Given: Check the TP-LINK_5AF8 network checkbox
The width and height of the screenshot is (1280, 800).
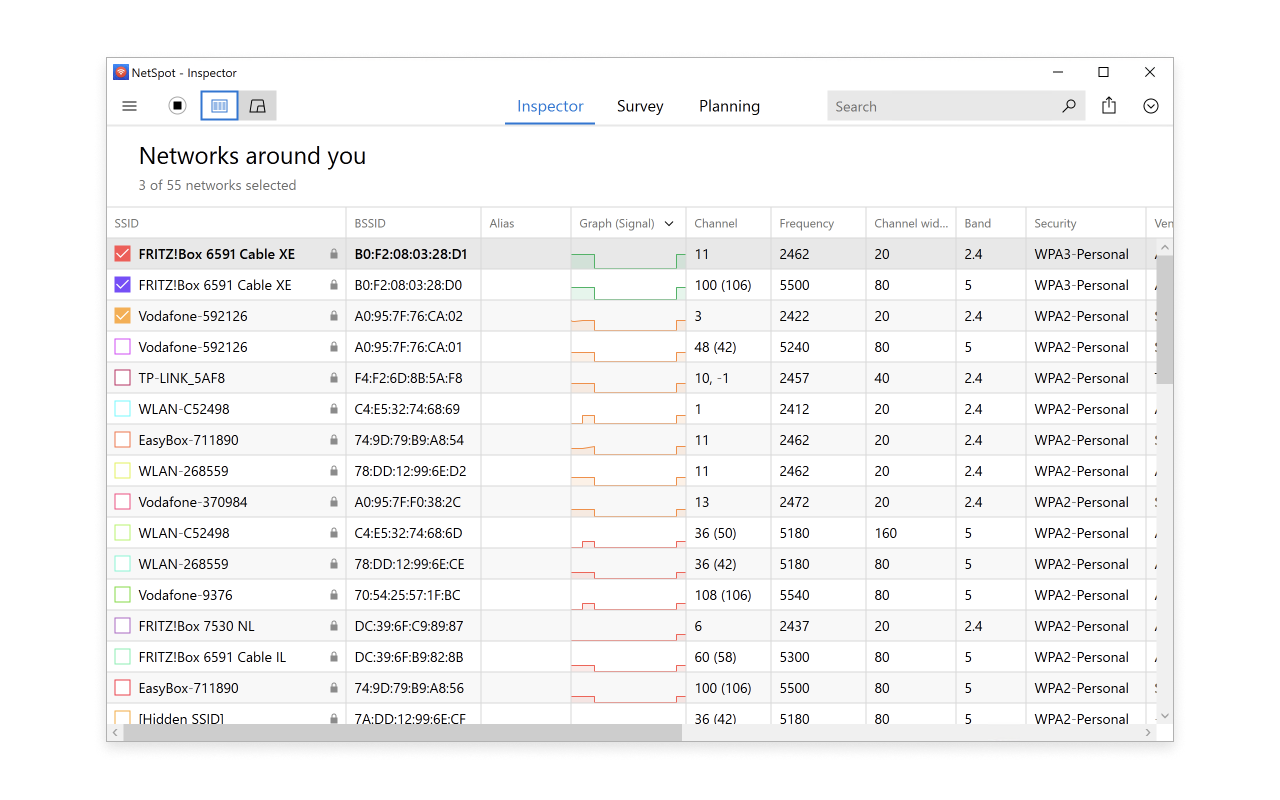Looking at the screenshot, I should (x=123, y=378).
